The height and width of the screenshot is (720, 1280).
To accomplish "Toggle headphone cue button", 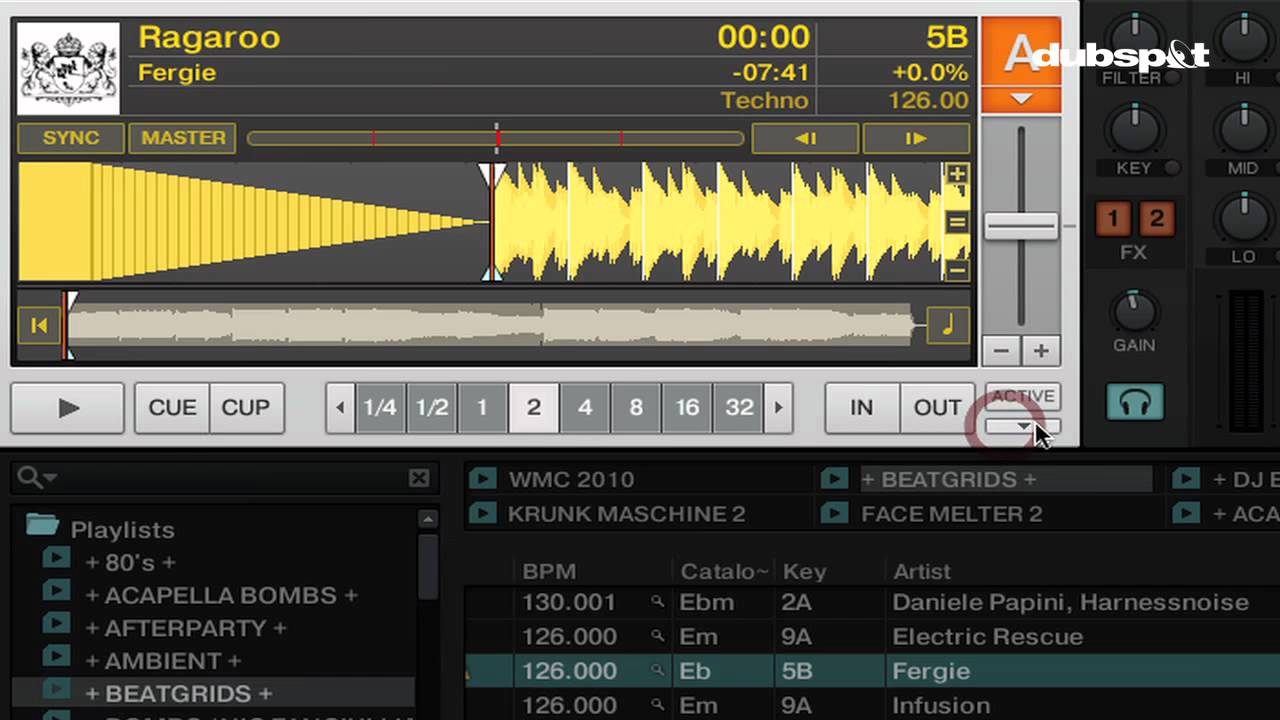I will tap(1135, 403).
